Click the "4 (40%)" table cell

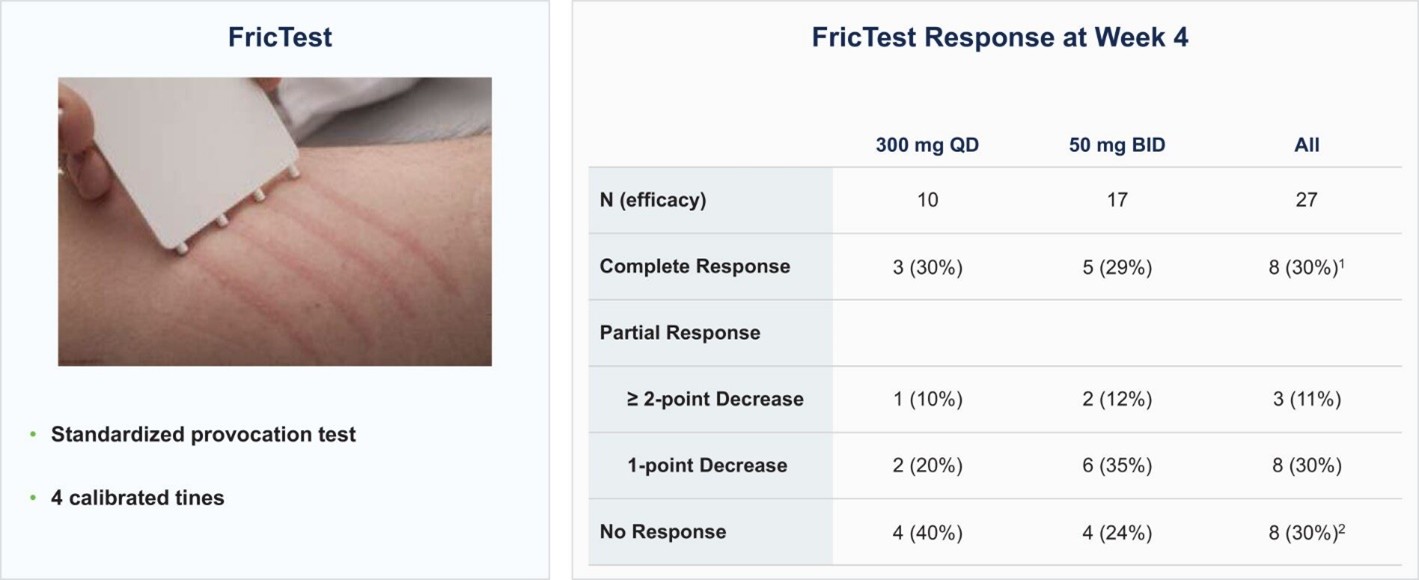927,533
